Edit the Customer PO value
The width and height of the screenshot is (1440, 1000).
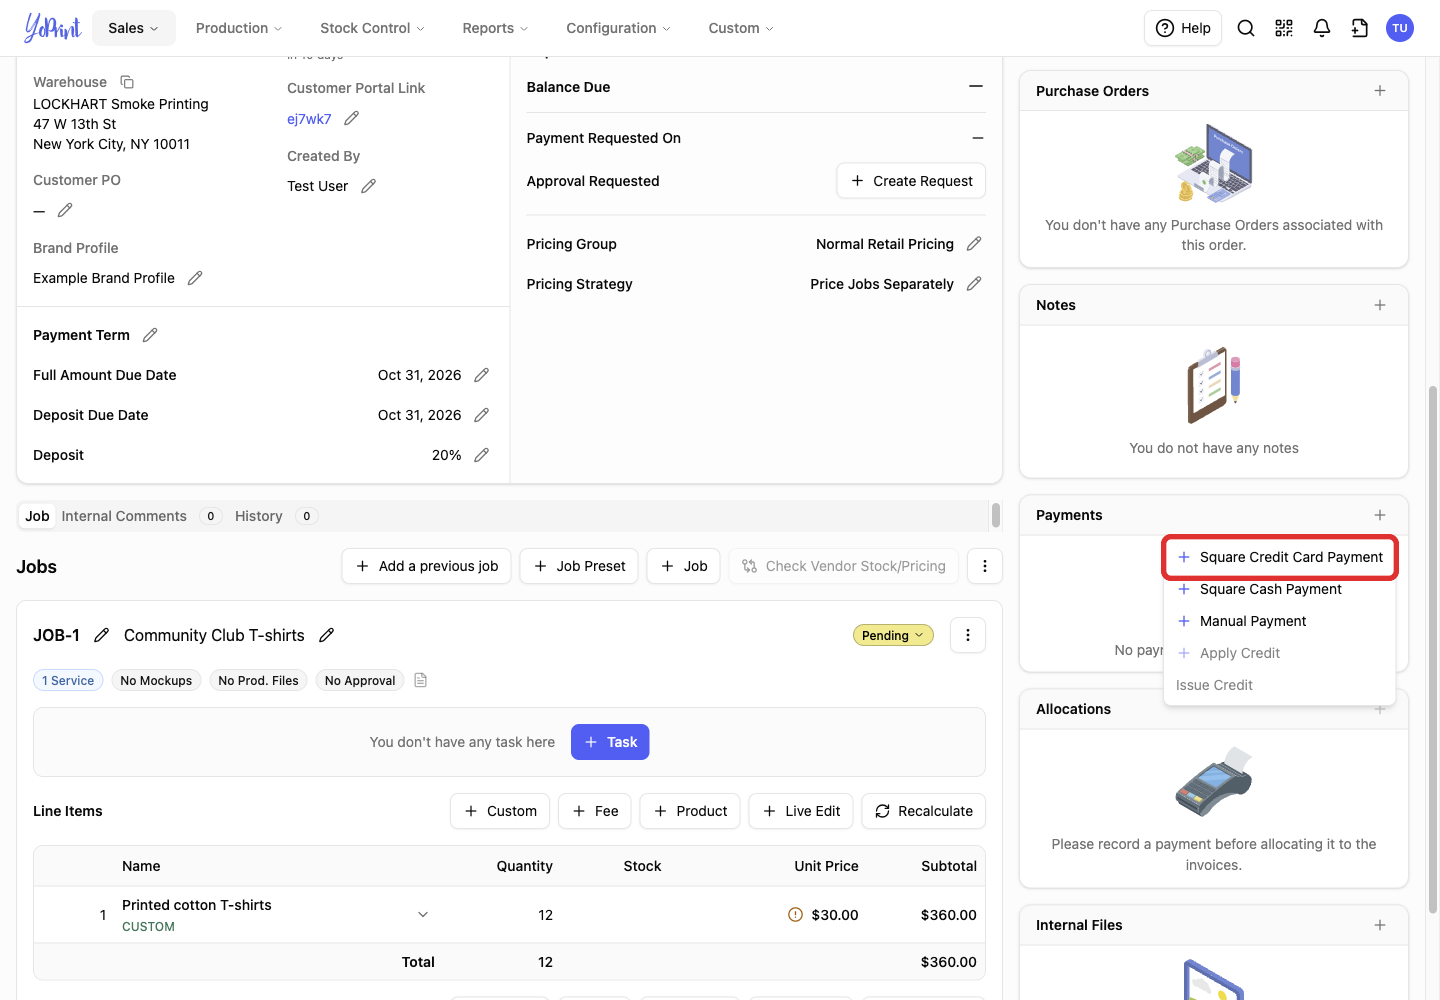[65, 210]
